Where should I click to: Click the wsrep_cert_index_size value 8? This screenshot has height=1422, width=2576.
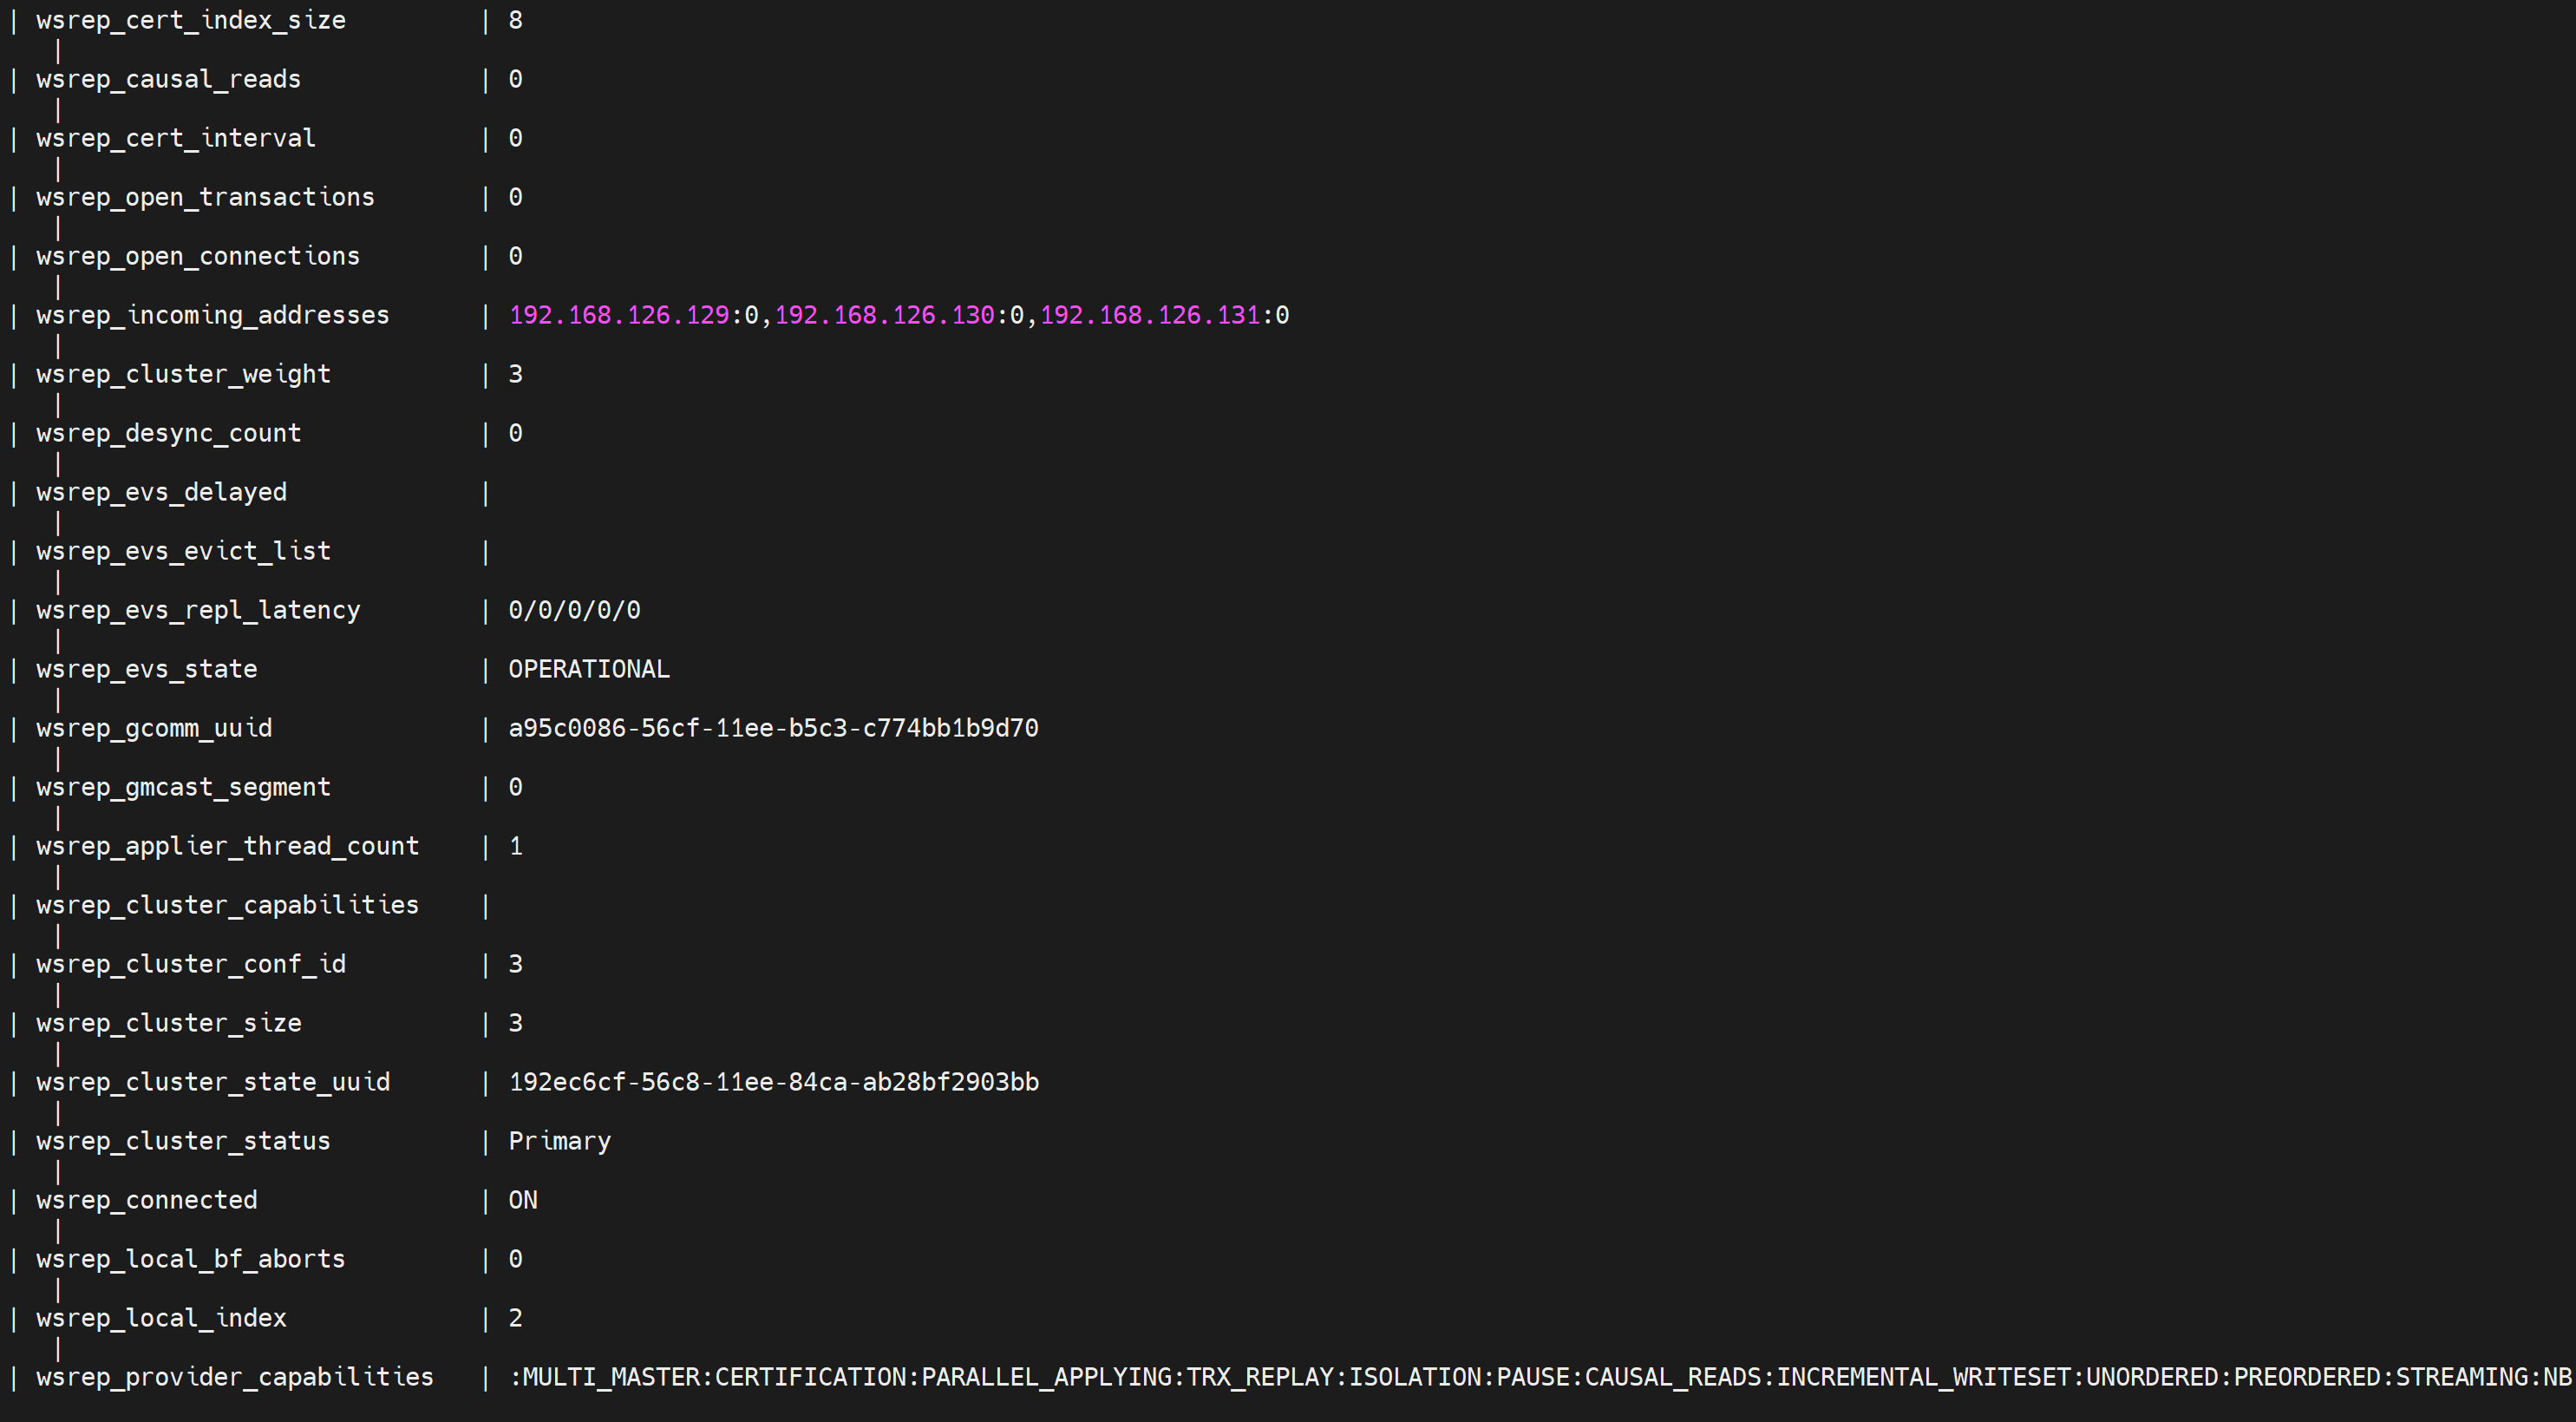516,20
